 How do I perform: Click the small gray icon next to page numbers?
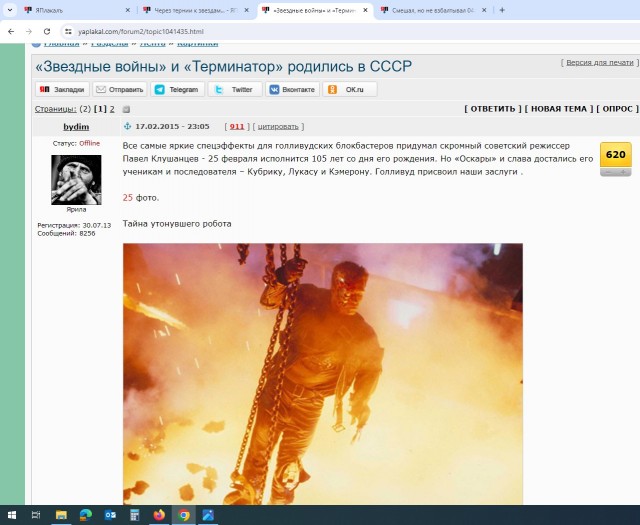(126, 109)
